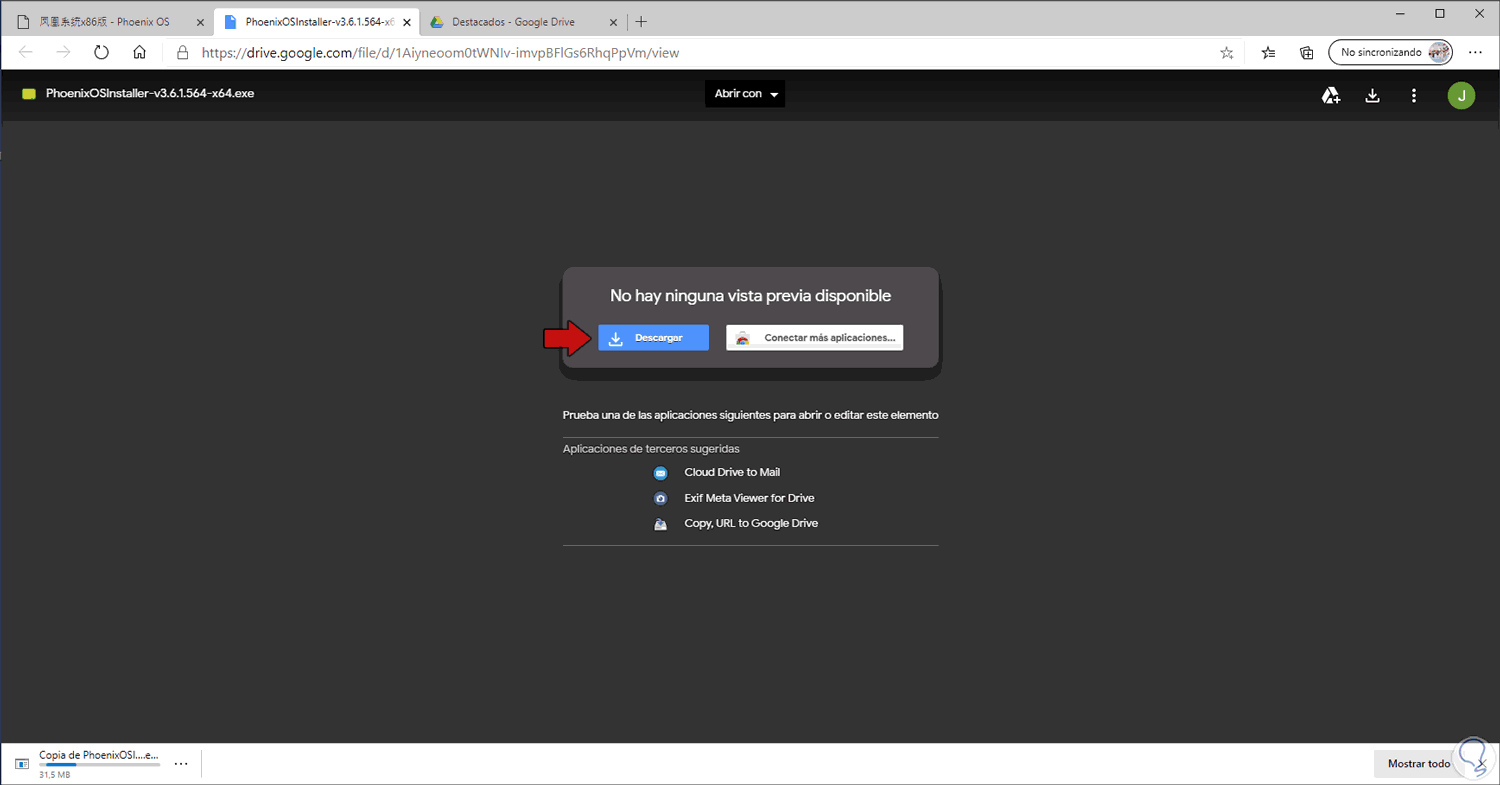Click the padlock site info icon
The height and width of the screenshot is (785, 1500).
182,53
